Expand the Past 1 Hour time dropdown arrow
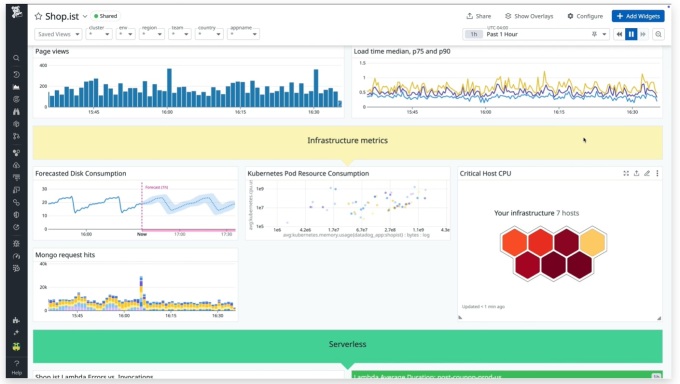680x384 pixels. [x=604, y=34]
